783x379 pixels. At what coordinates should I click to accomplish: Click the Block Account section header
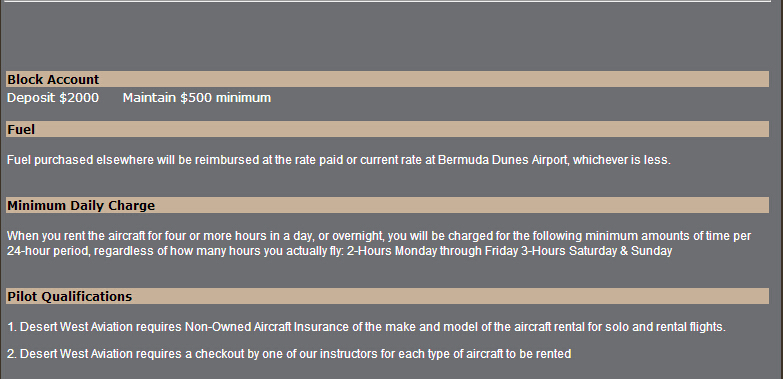click(387, 79)
